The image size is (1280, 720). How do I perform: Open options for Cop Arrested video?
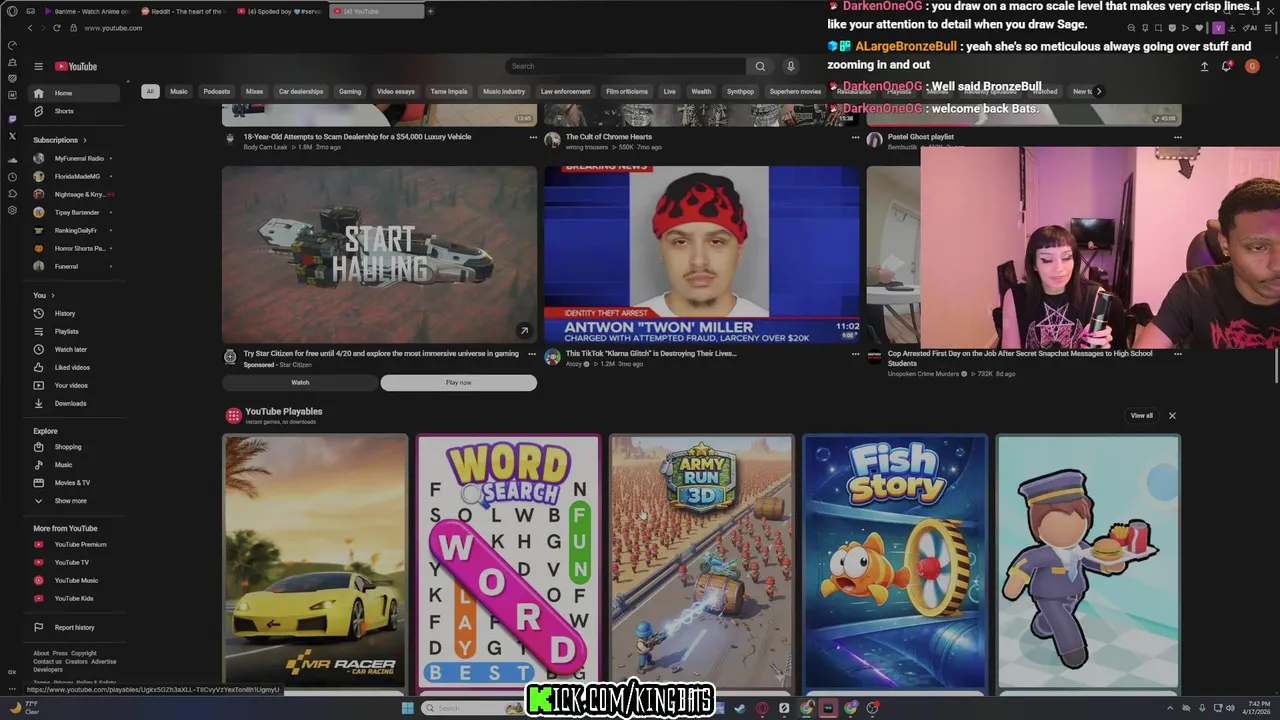(x=1177, y=354)
